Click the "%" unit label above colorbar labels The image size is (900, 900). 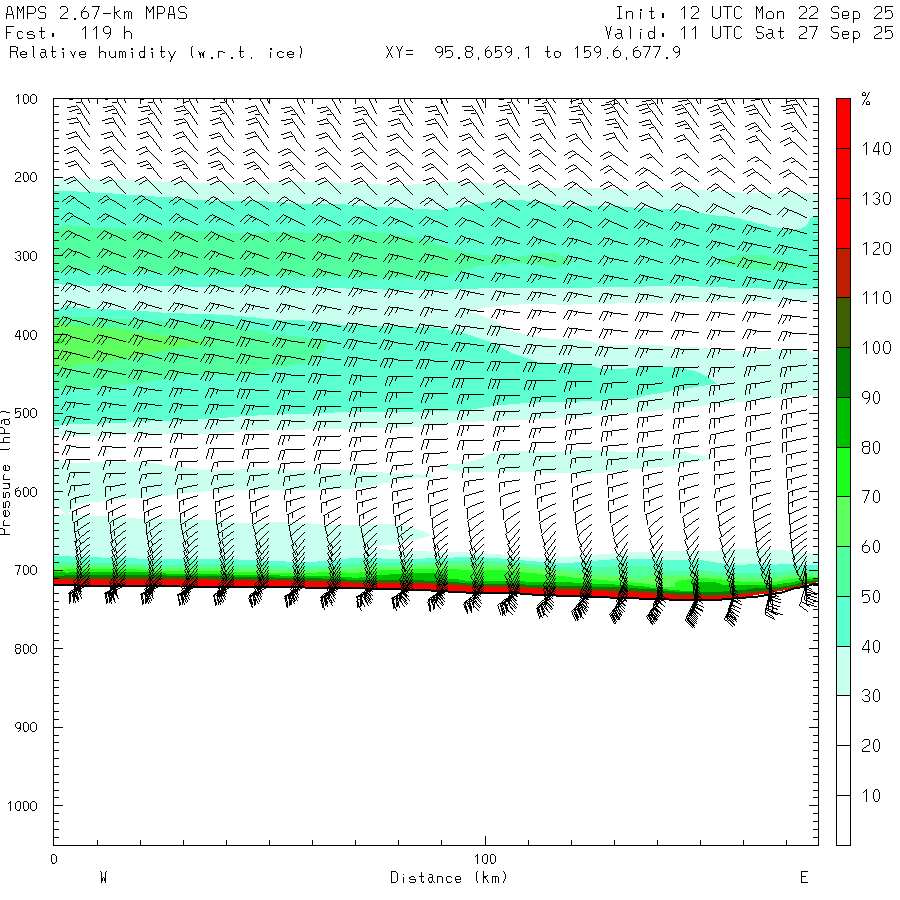click(866, 99)
